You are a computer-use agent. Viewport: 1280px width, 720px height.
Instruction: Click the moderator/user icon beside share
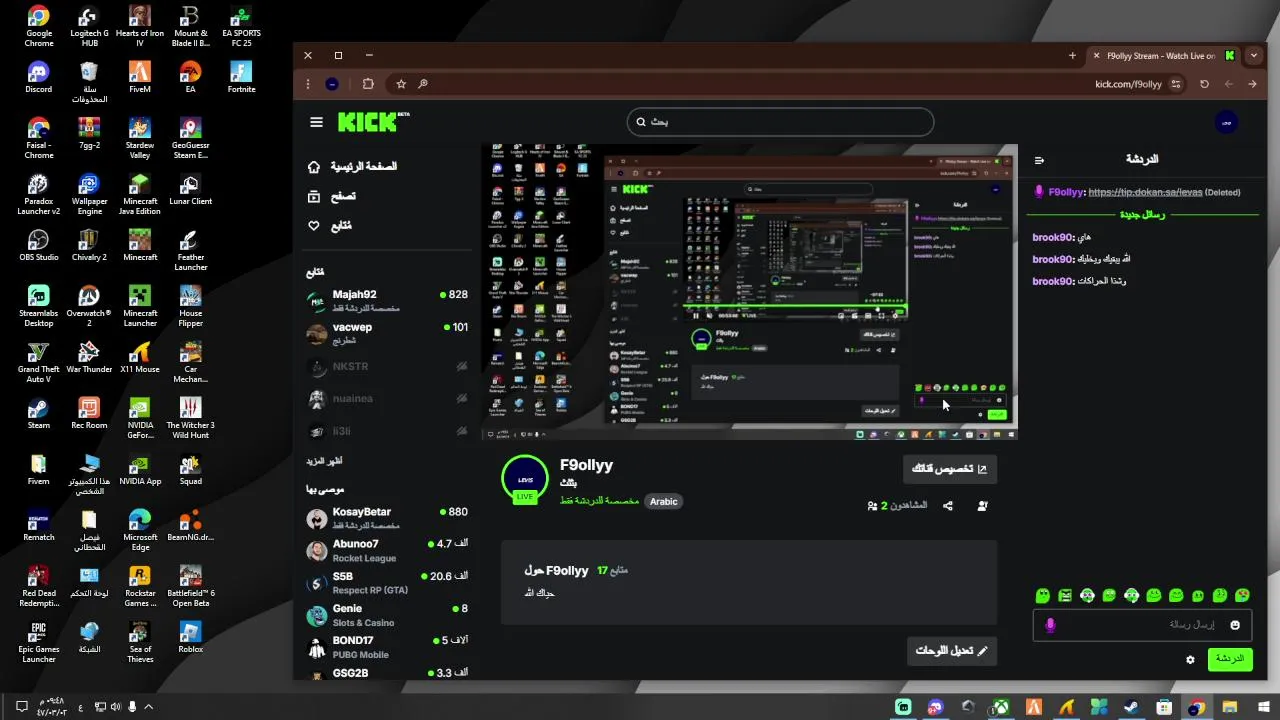pos(982,506)
